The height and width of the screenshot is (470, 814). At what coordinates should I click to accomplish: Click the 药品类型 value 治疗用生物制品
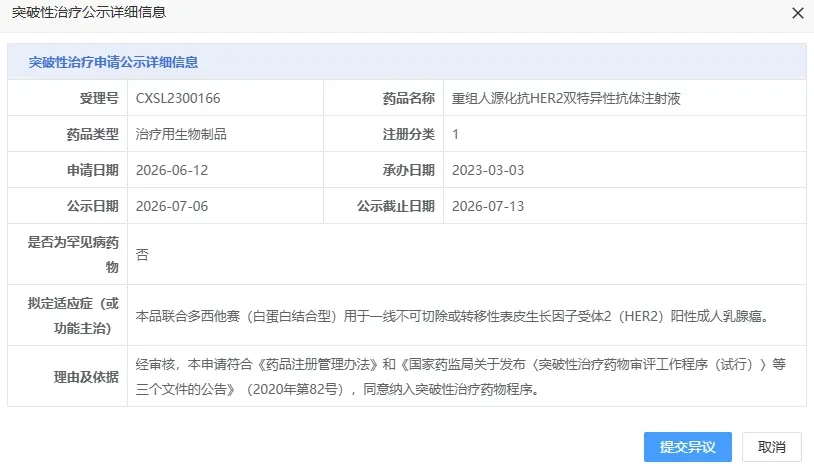[181, 134]
